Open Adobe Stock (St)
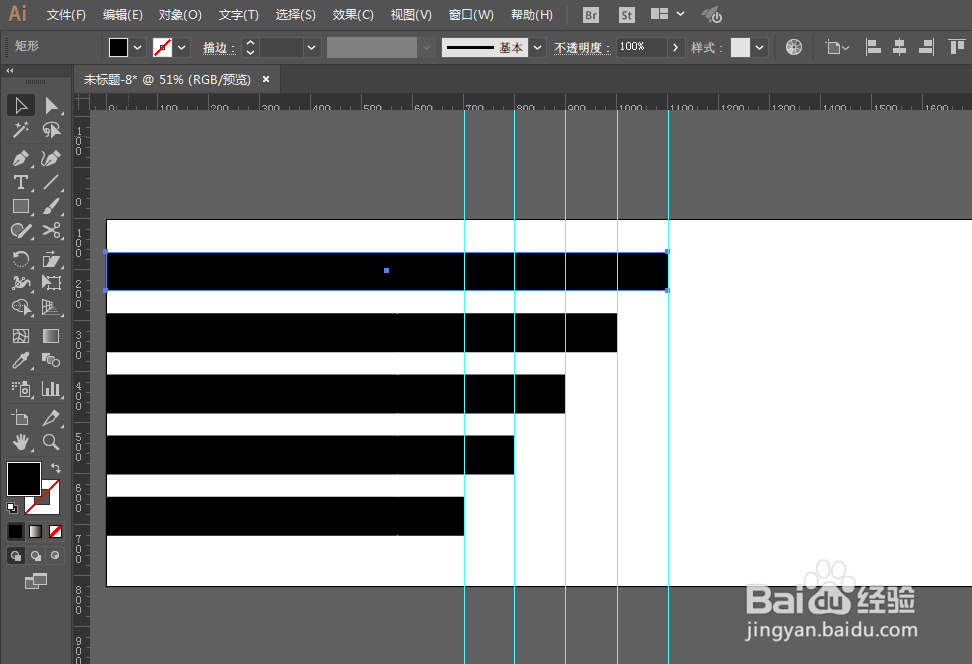 627,15
